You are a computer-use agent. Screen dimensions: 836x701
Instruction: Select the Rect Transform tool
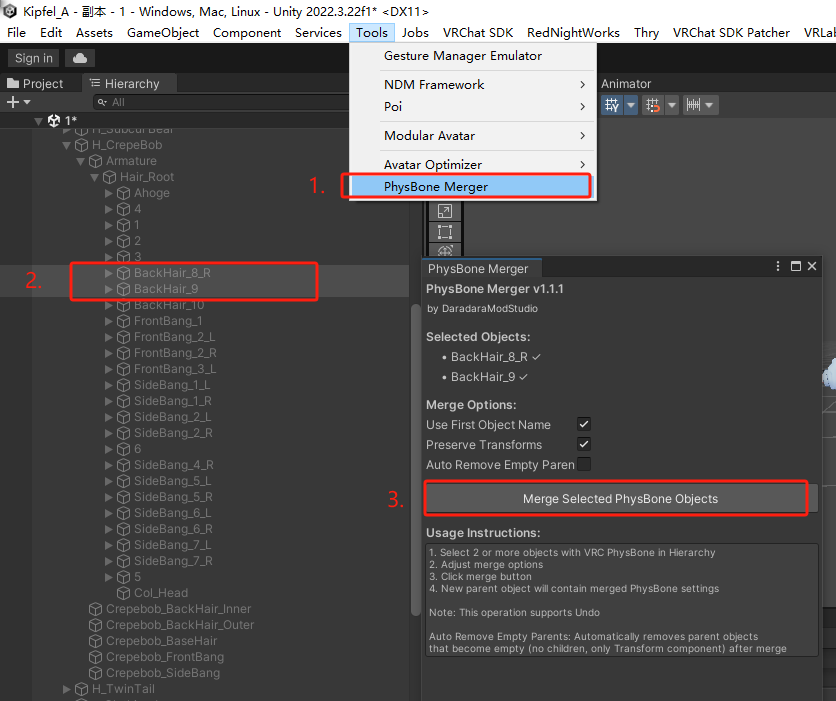coord(444,233)
